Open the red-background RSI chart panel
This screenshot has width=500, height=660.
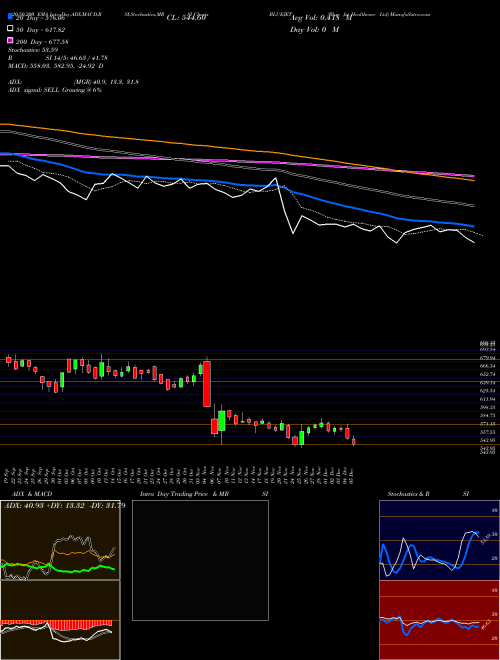tap(439, 620)
